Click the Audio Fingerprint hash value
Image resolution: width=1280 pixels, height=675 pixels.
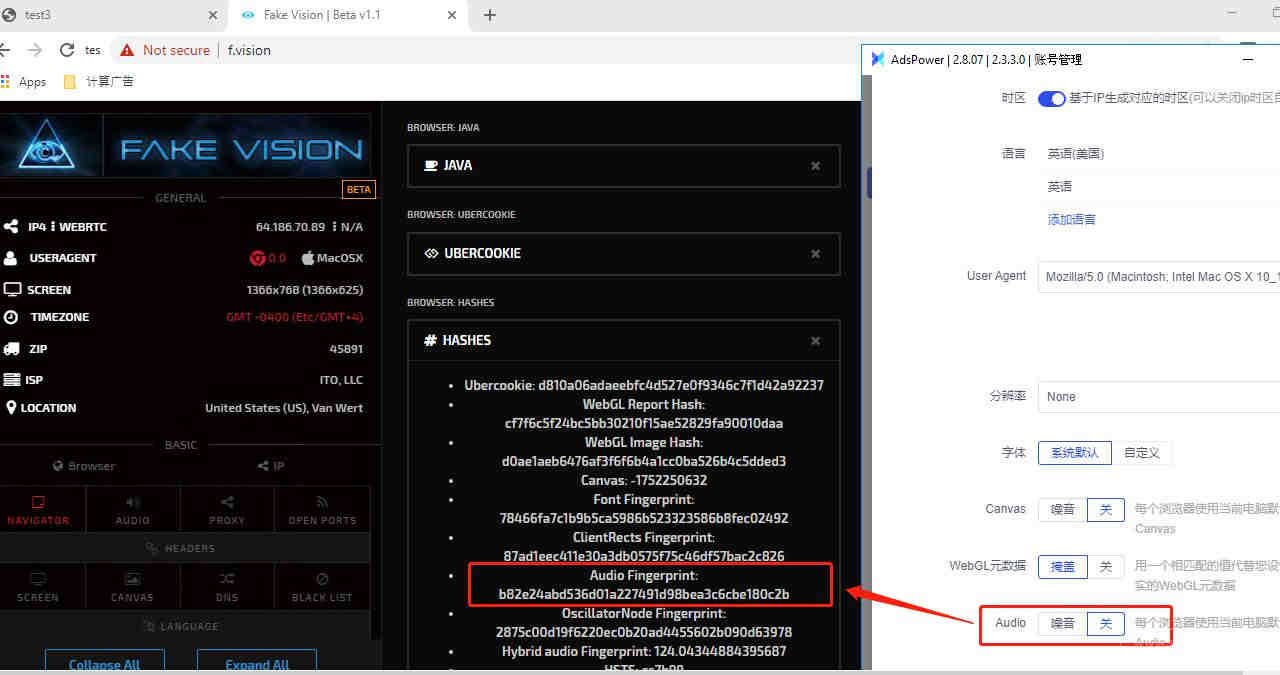pos(644,595)
